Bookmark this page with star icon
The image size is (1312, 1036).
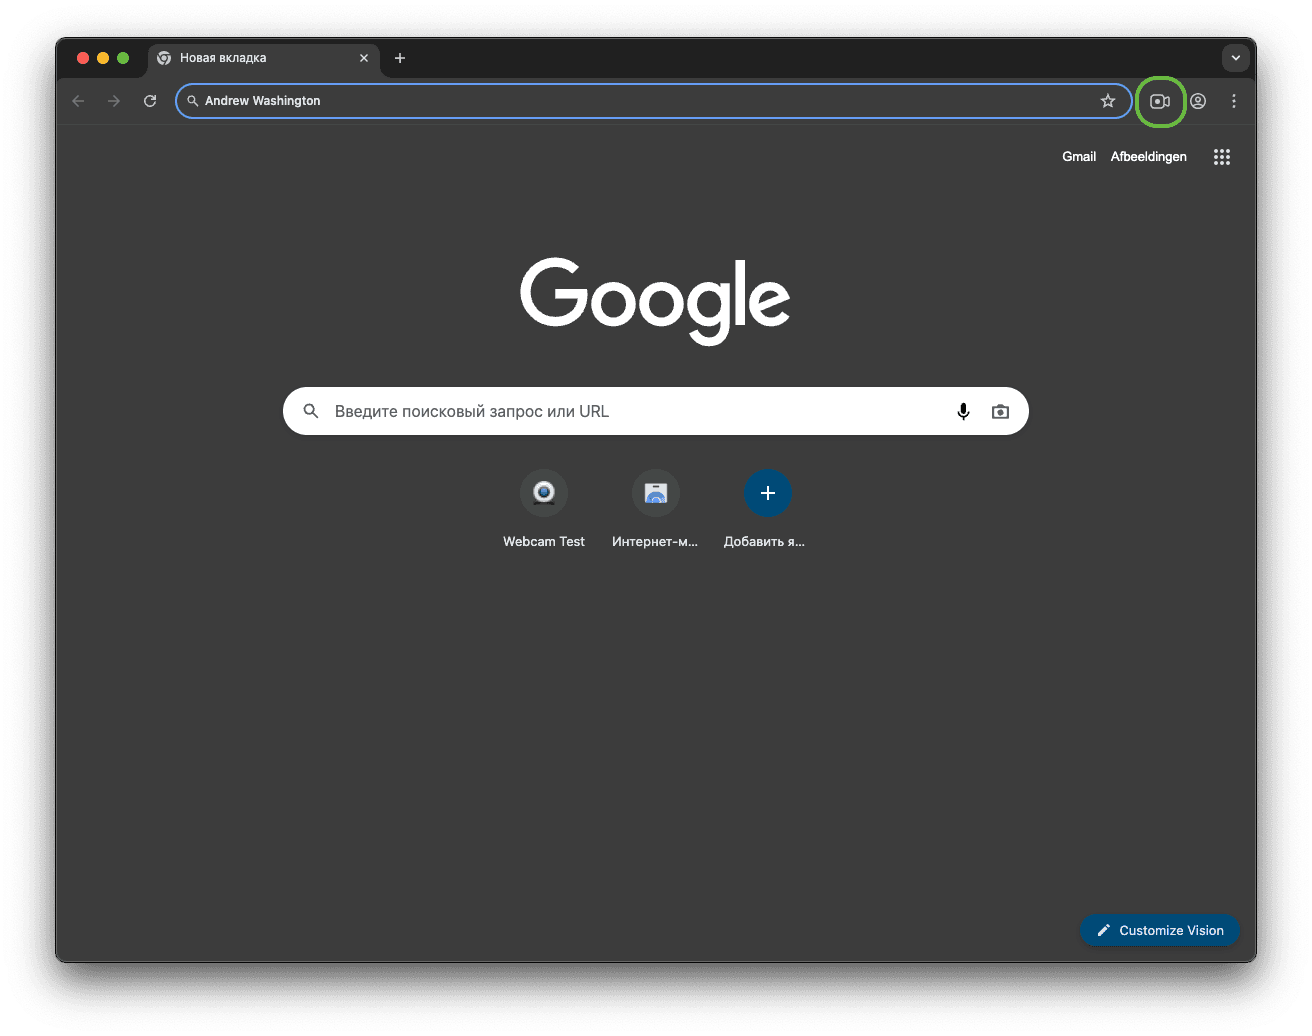click(1107, 101)
